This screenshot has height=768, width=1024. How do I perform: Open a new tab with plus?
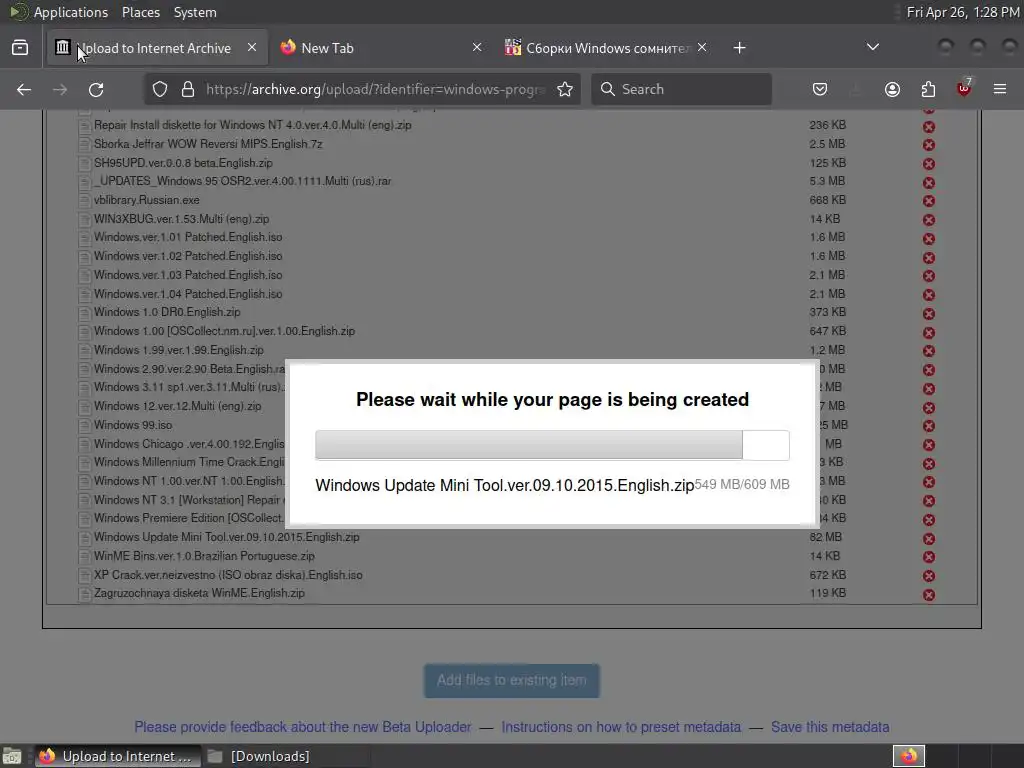pos(739,48)
